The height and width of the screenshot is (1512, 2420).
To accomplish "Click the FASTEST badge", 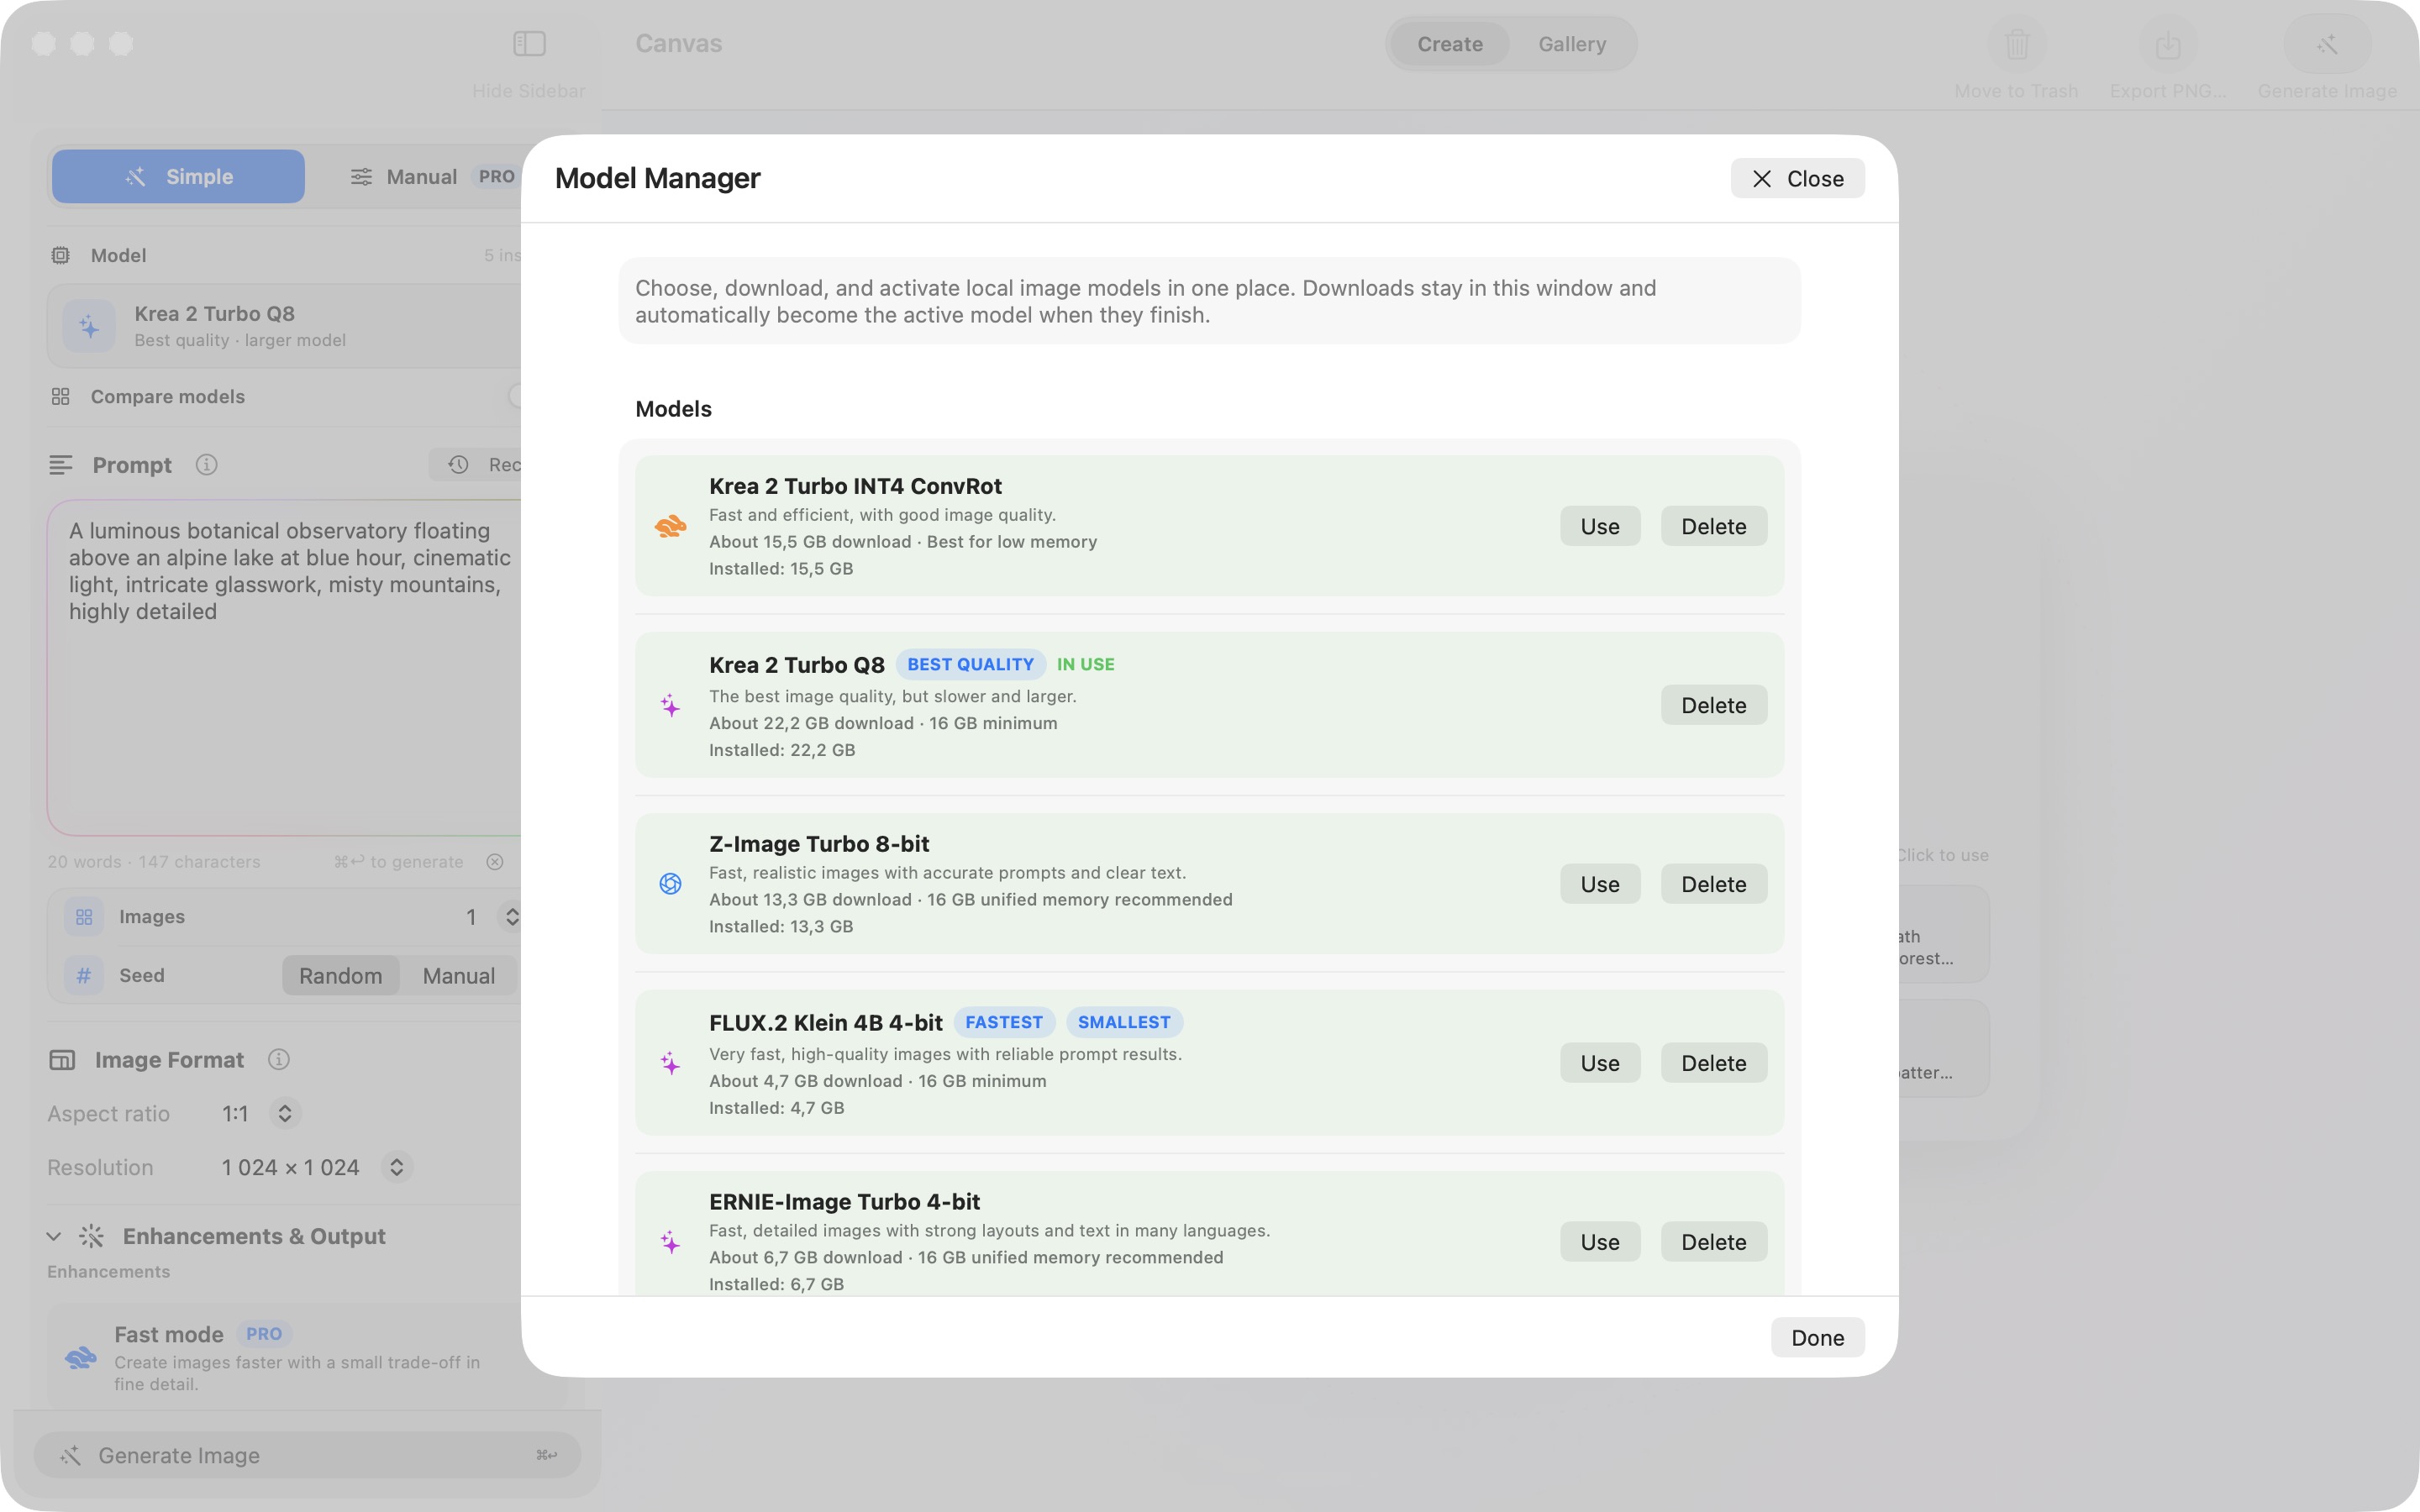I will pyautogui.click(x=1004, y=1023).
